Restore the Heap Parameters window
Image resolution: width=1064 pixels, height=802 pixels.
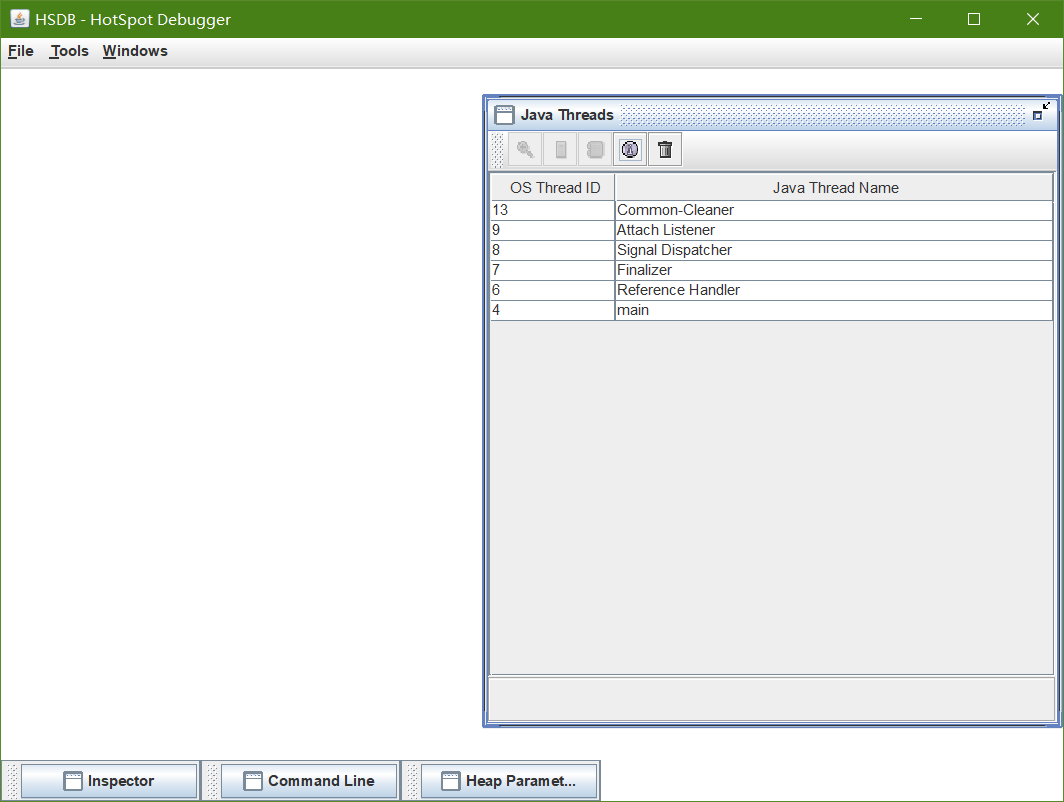coord(509,781)
